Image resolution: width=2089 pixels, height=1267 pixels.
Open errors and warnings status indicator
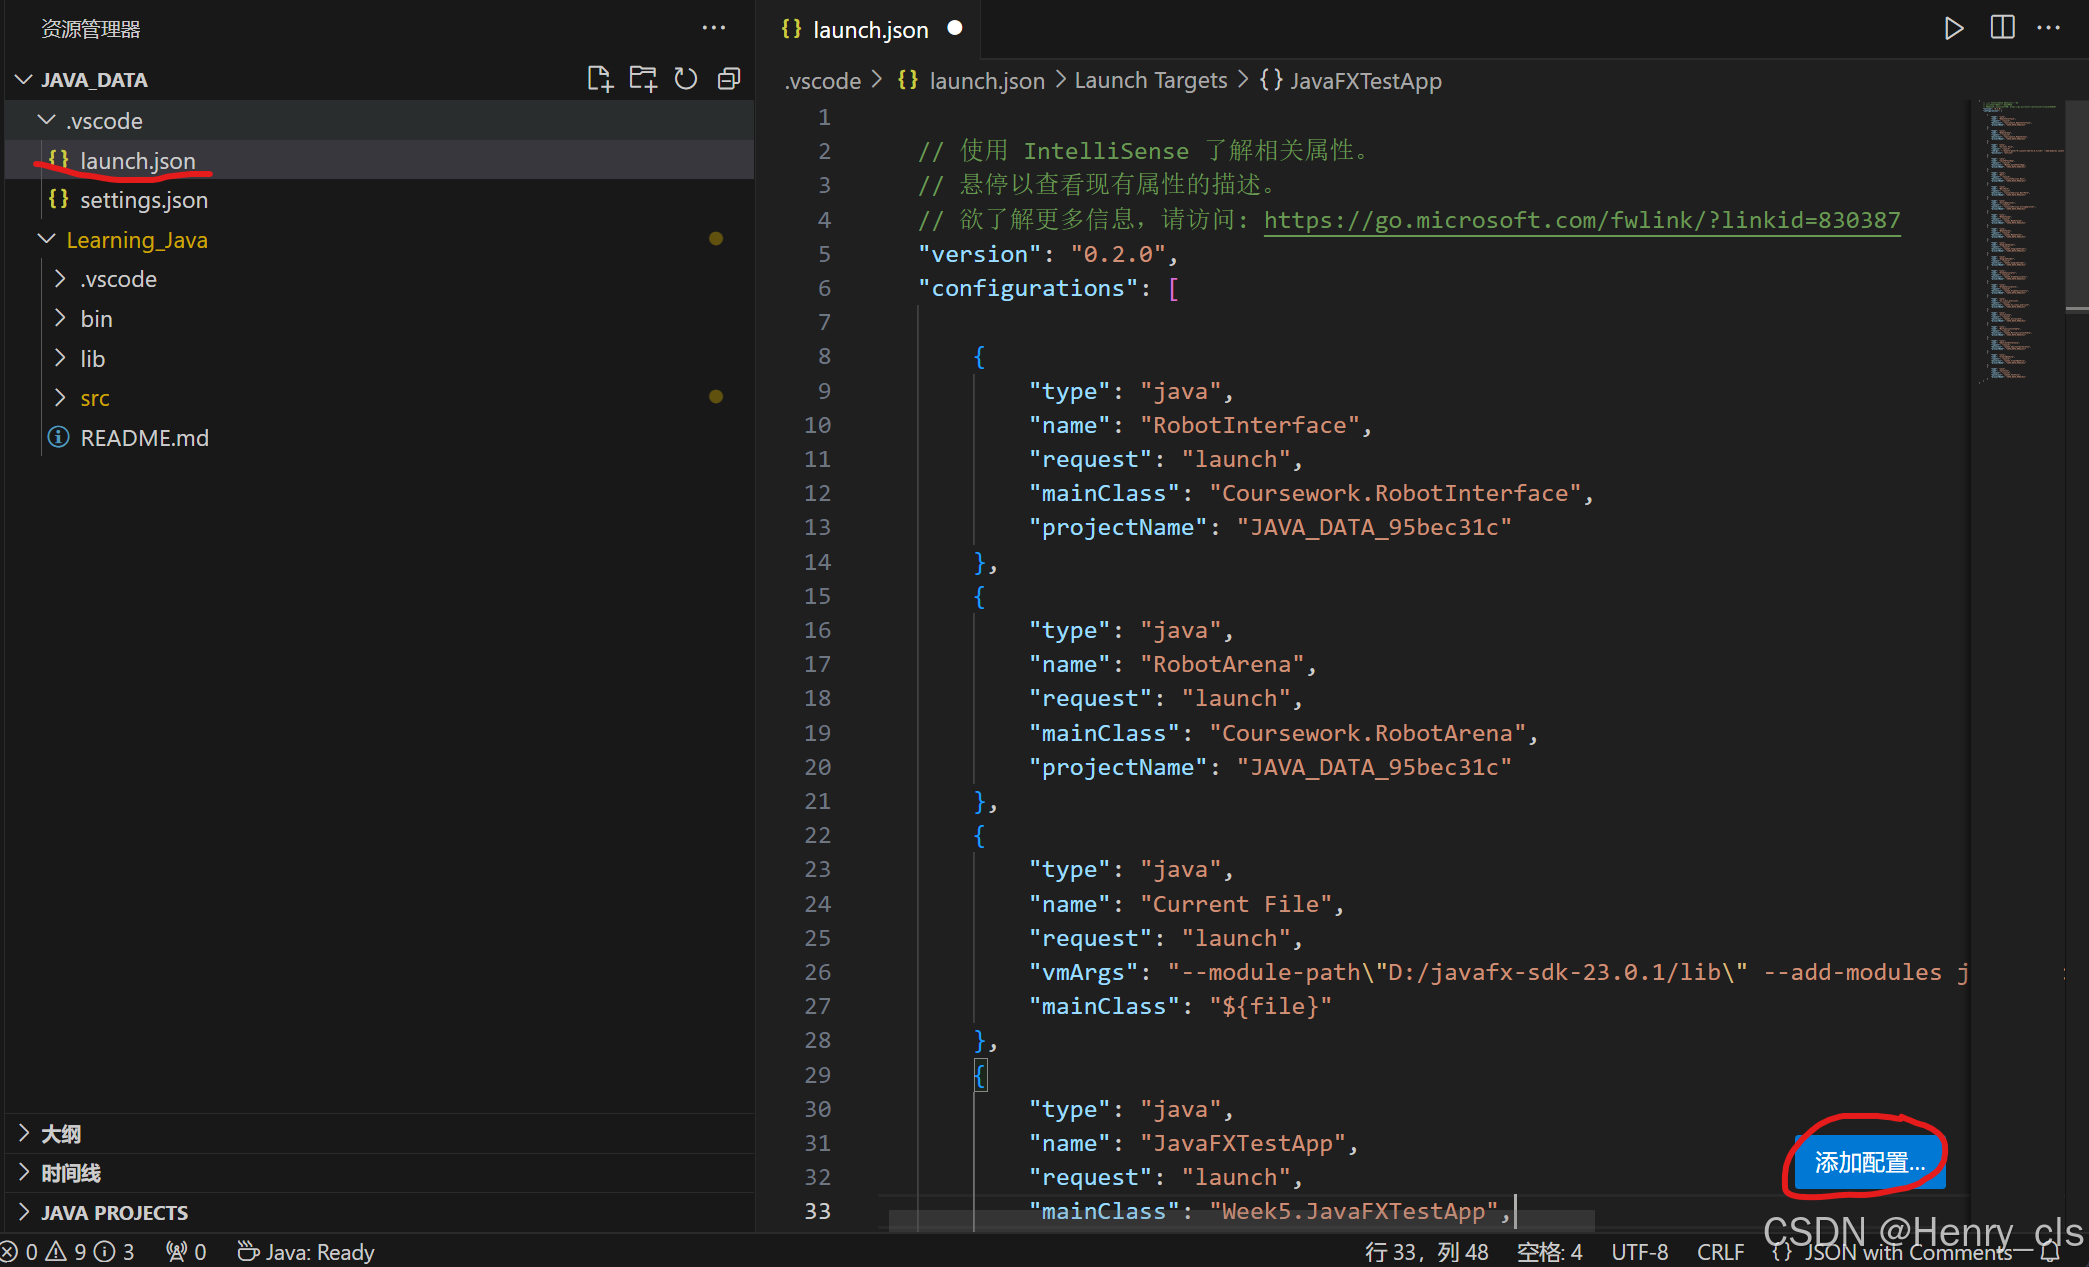(68, 1252)
